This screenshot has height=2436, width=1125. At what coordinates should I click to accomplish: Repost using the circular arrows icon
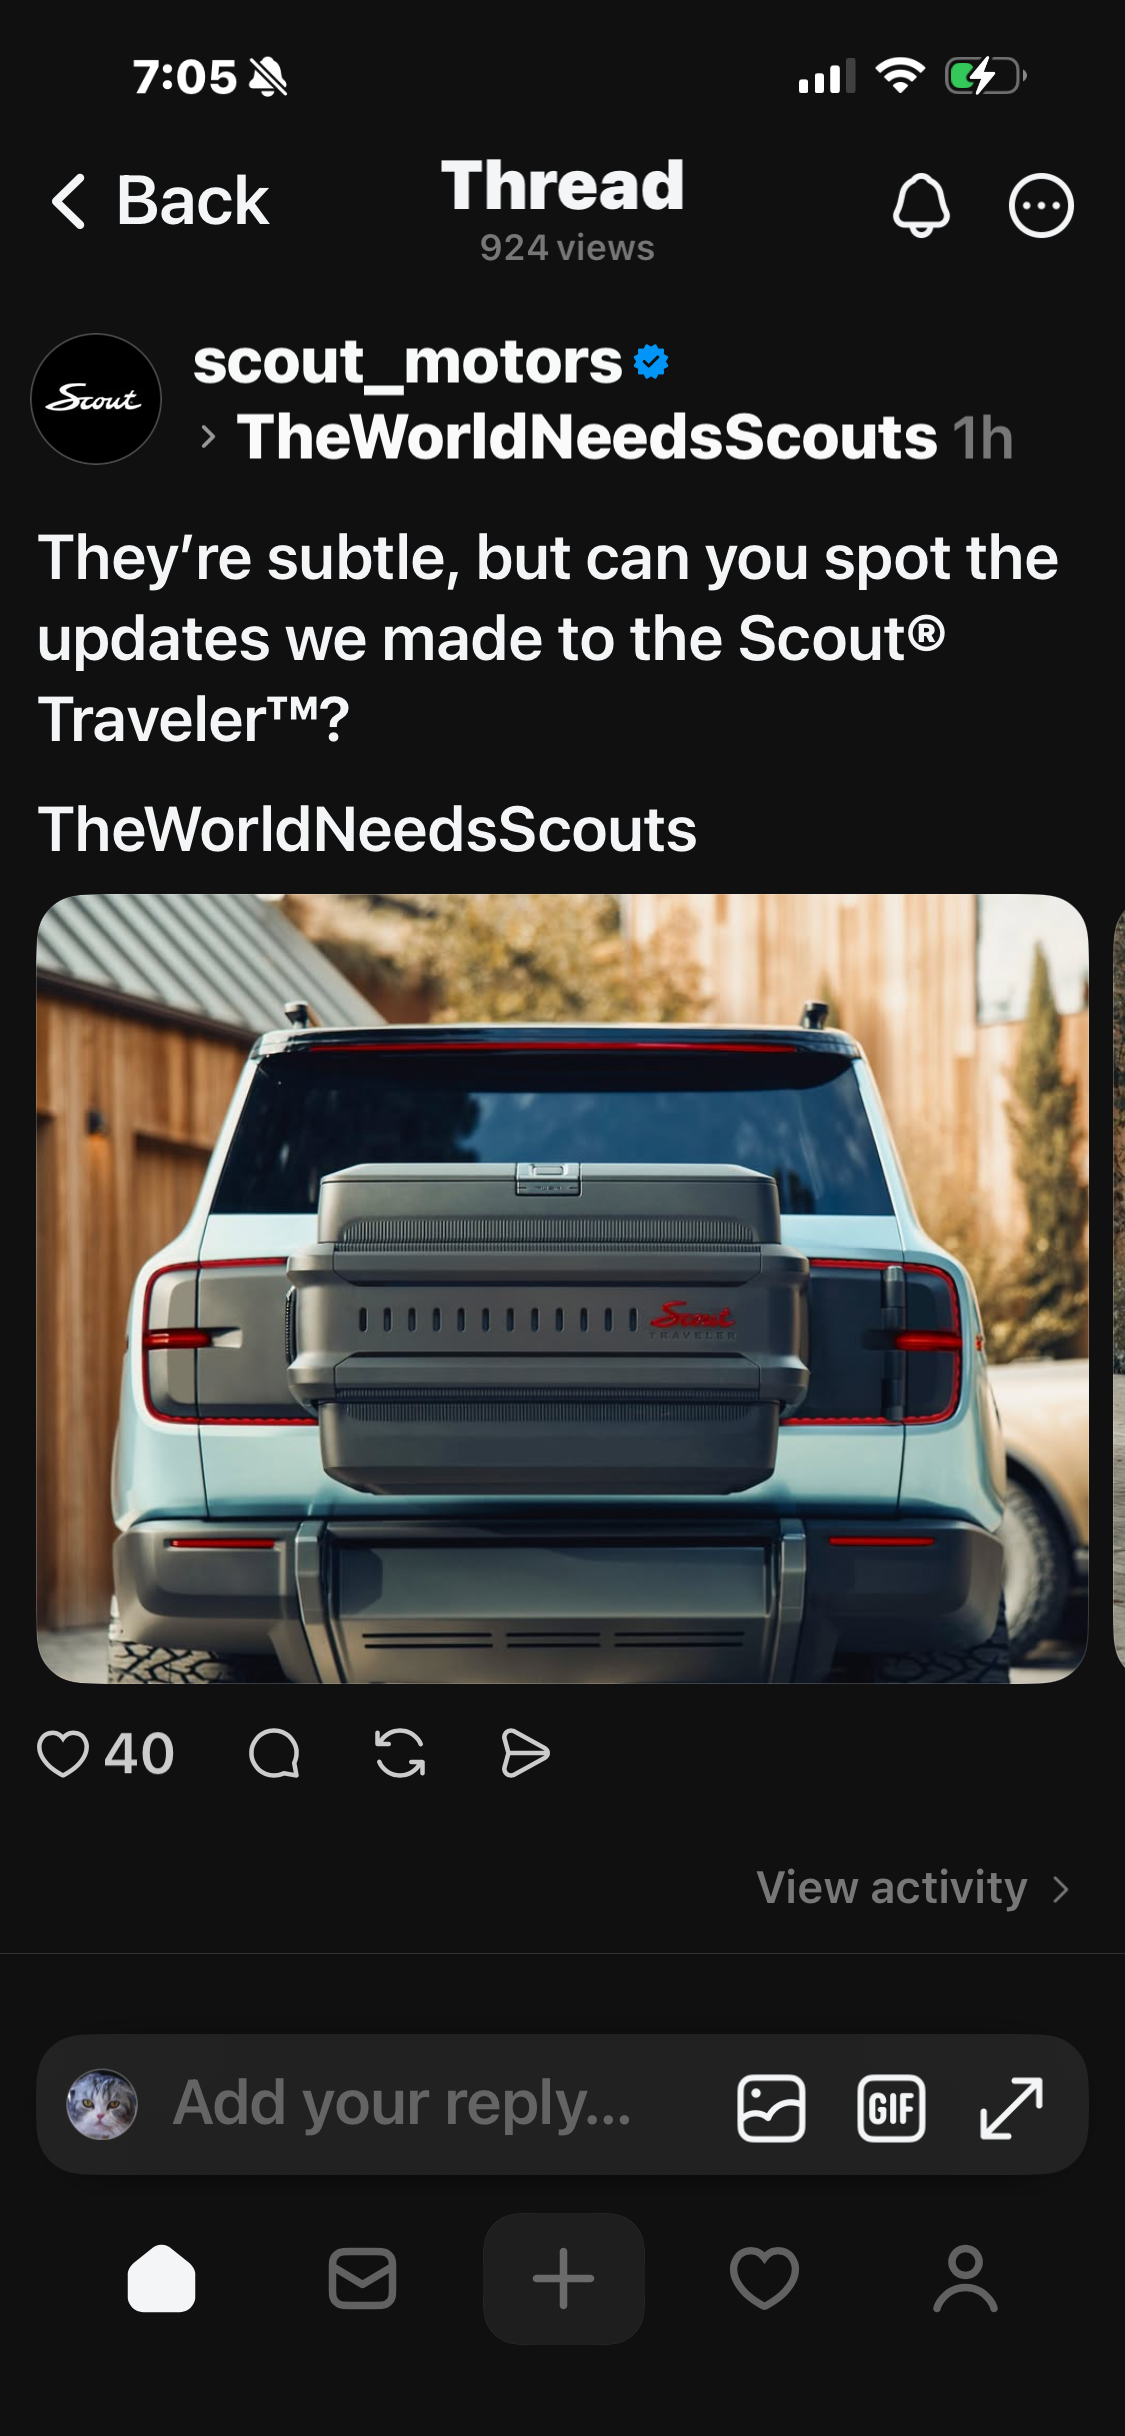pos(400,1754)
